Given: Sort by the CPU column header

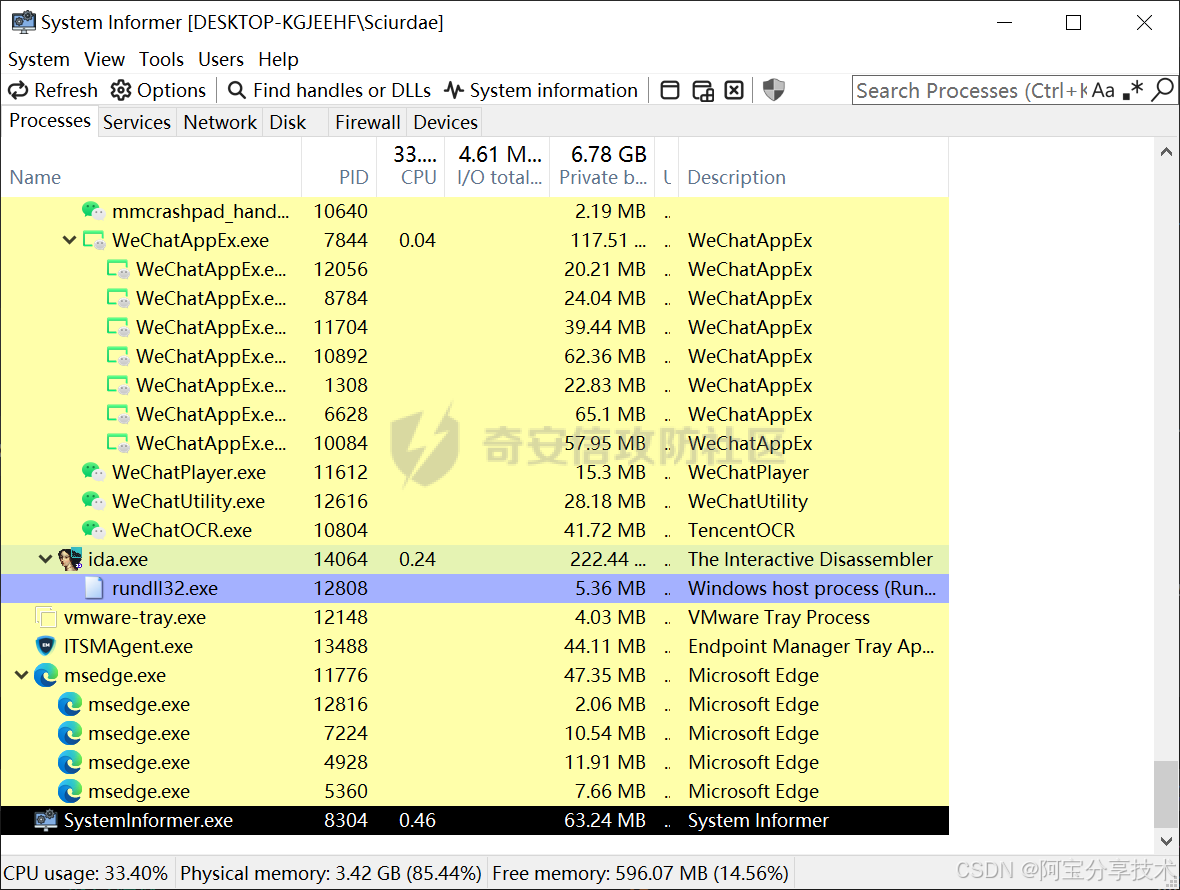Looking at the screenshot, I should [409, 167].
